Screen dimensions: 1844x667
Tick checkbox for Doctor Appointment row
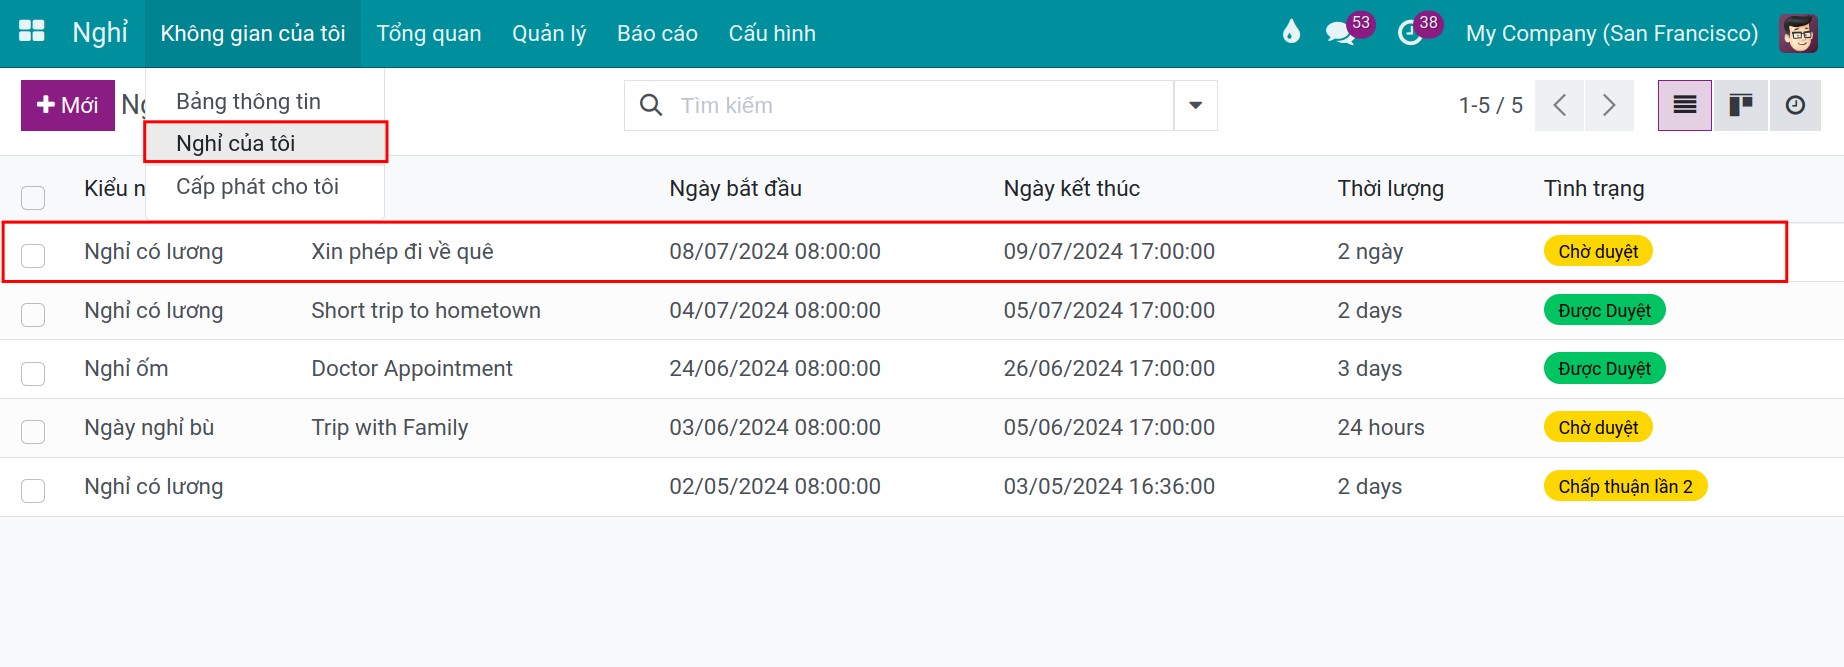pyautogui.click(x=33, y=373)
